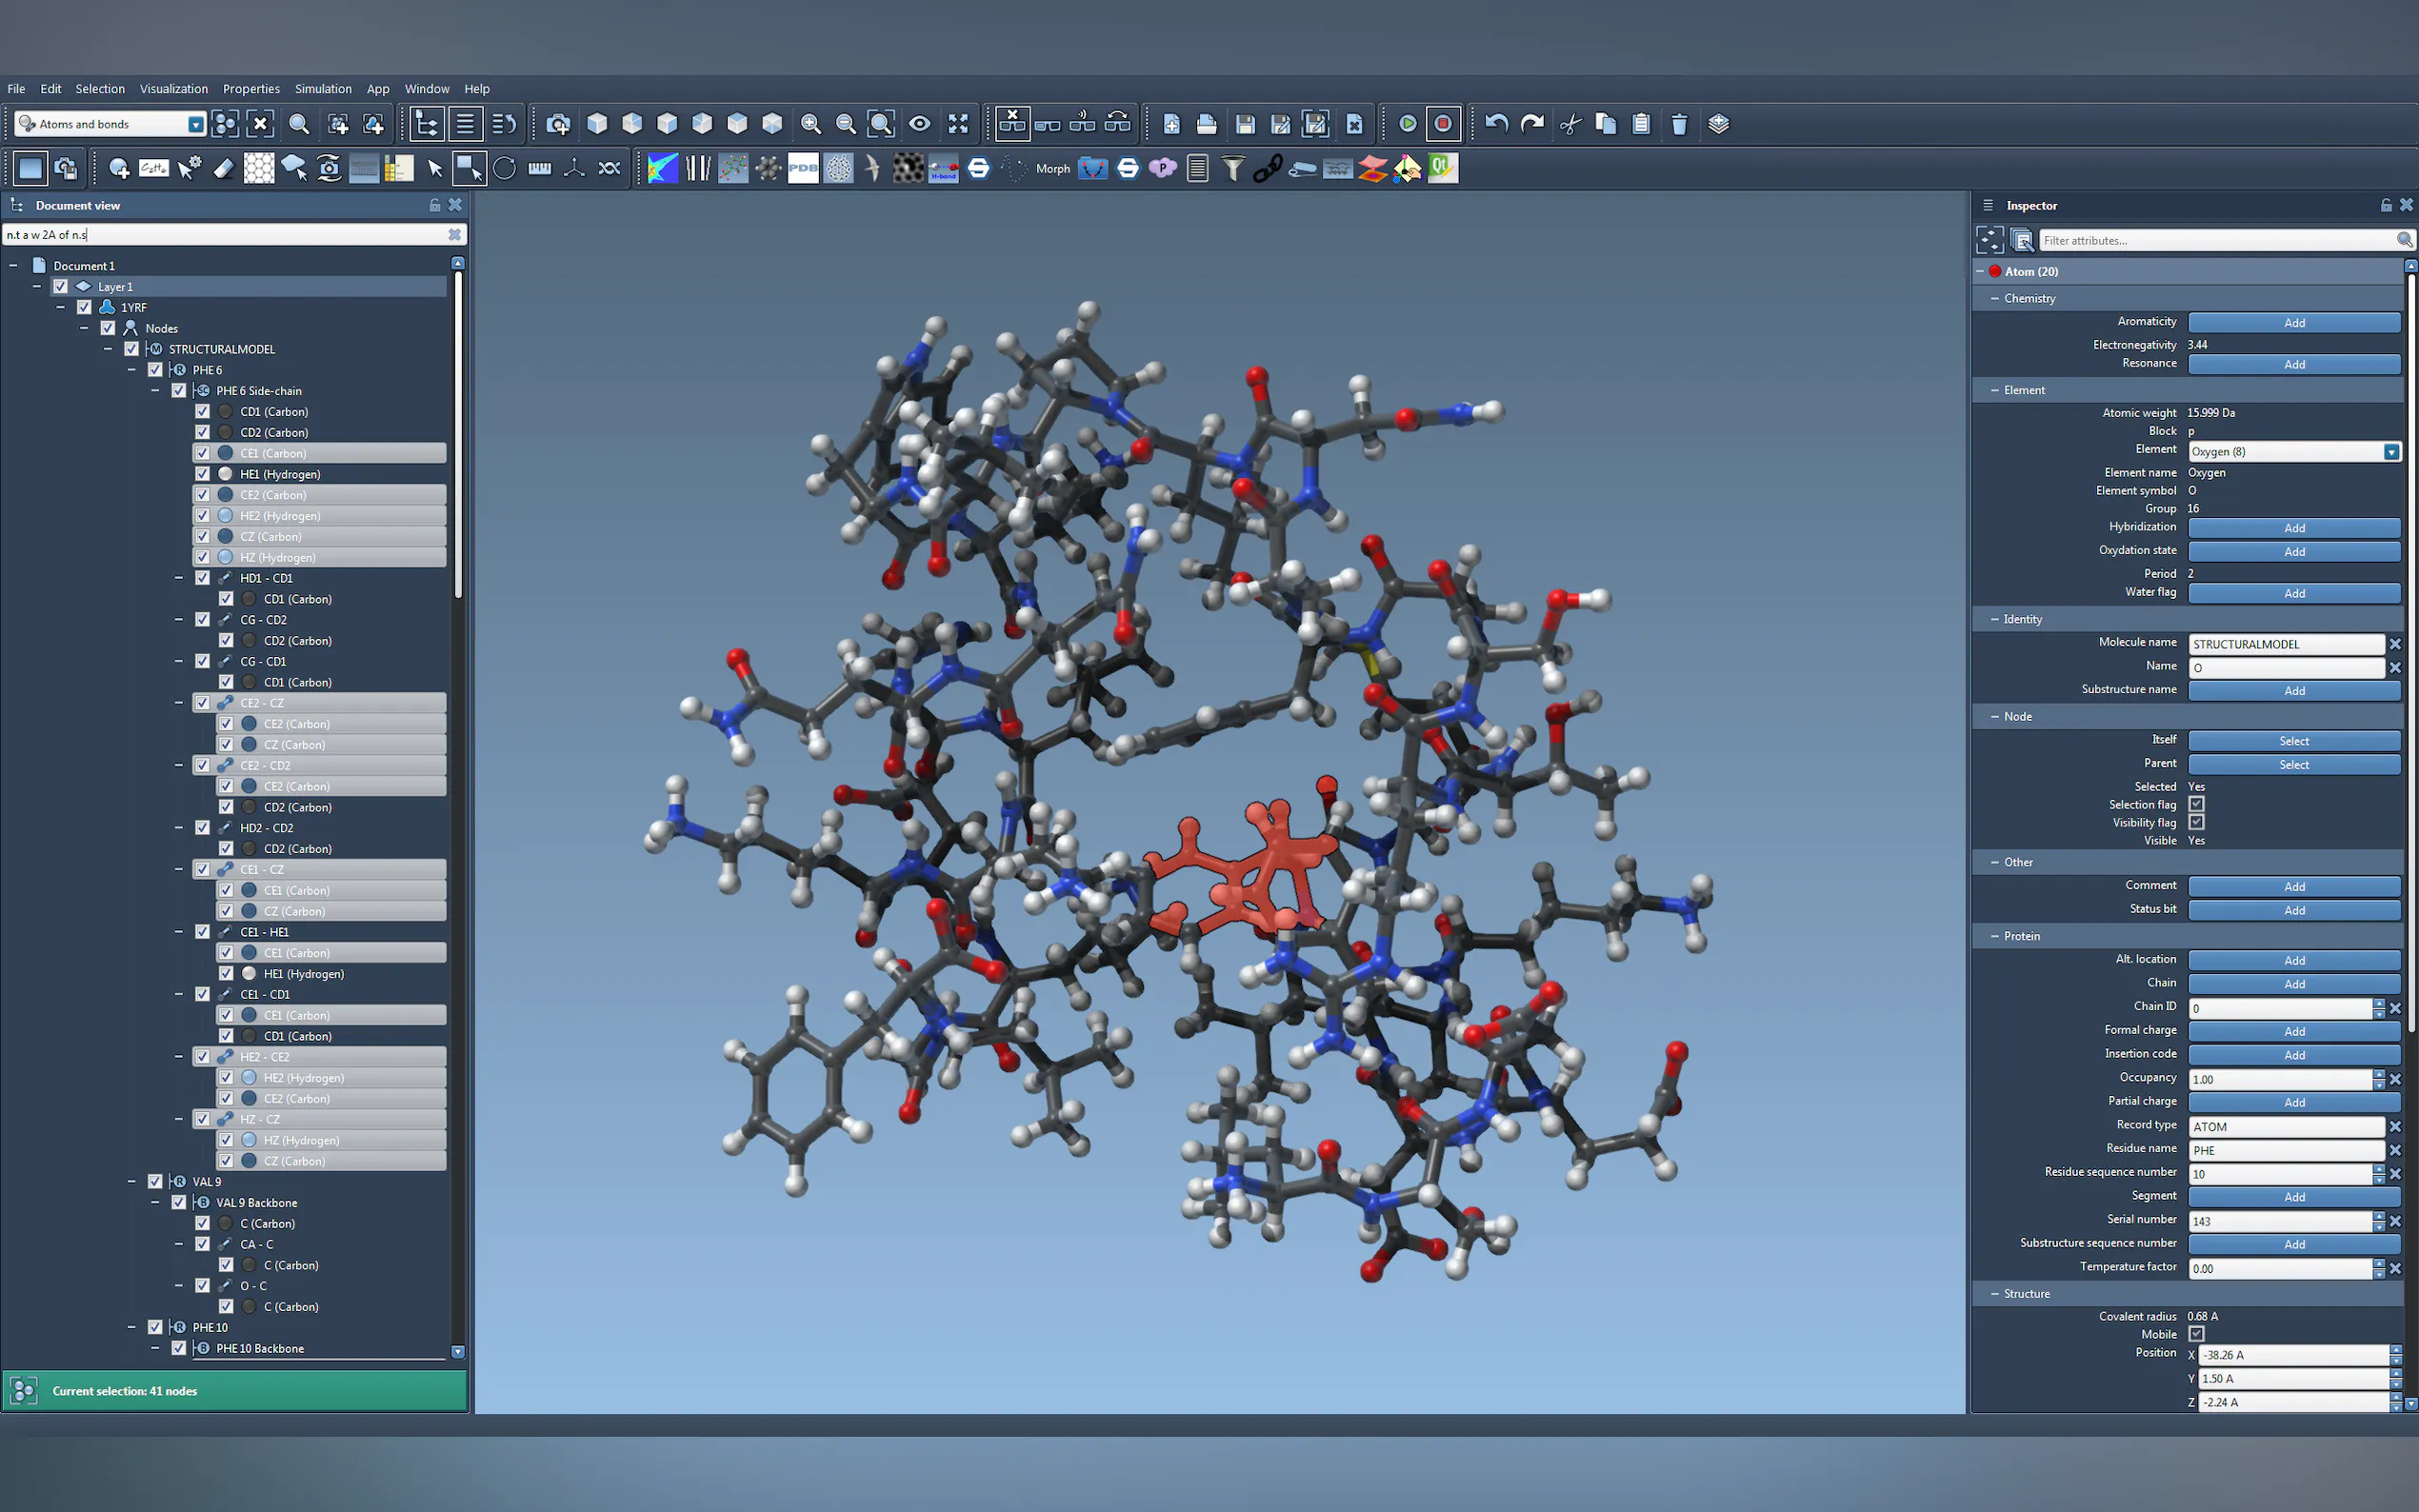Click Add button next to Aromaticity
Viewport: 2419px width, 1512px height.
coord(2293,323)
